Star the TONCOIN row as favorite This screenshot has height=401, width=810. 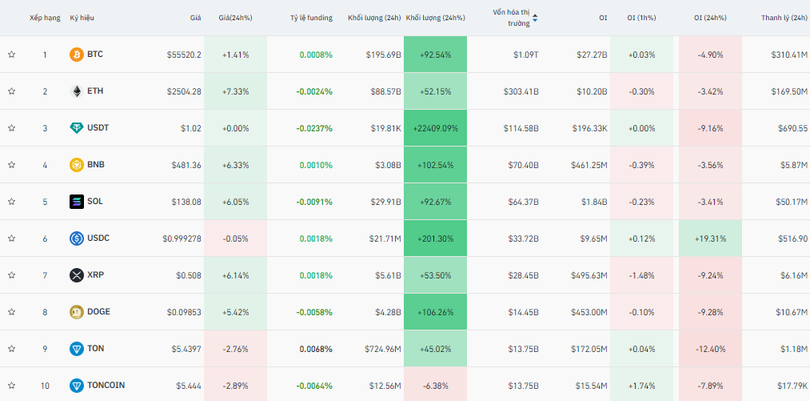tap(12, 385)
